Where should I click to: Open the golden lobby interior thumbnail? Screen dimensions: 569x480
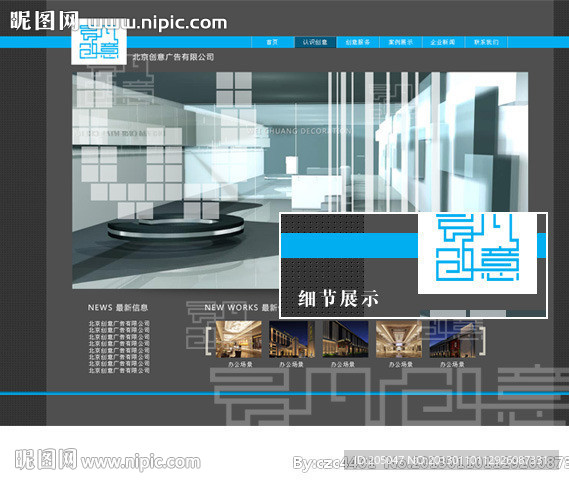pyautogui.click(x=238, y=339)
